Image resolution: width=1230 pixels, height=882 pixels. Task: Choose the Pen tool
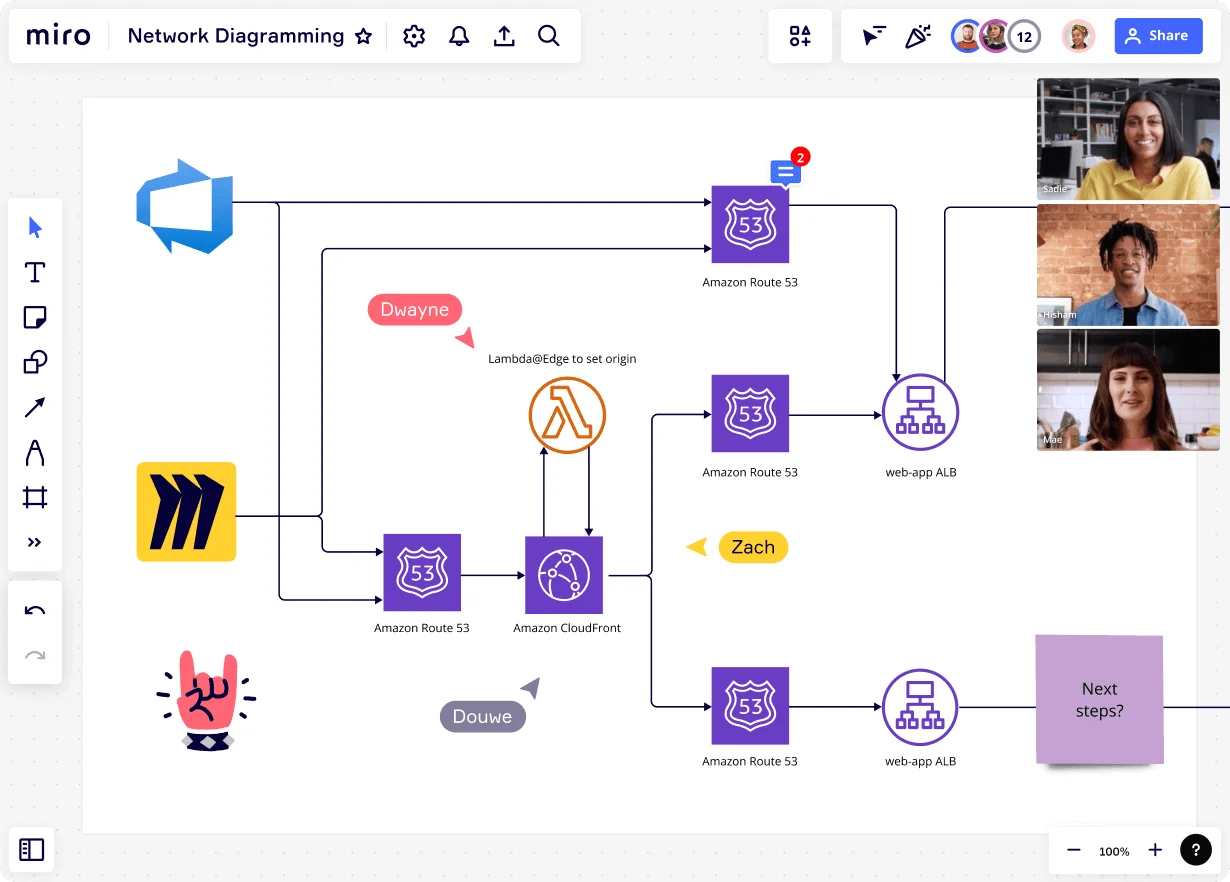[x=35, y=452]
